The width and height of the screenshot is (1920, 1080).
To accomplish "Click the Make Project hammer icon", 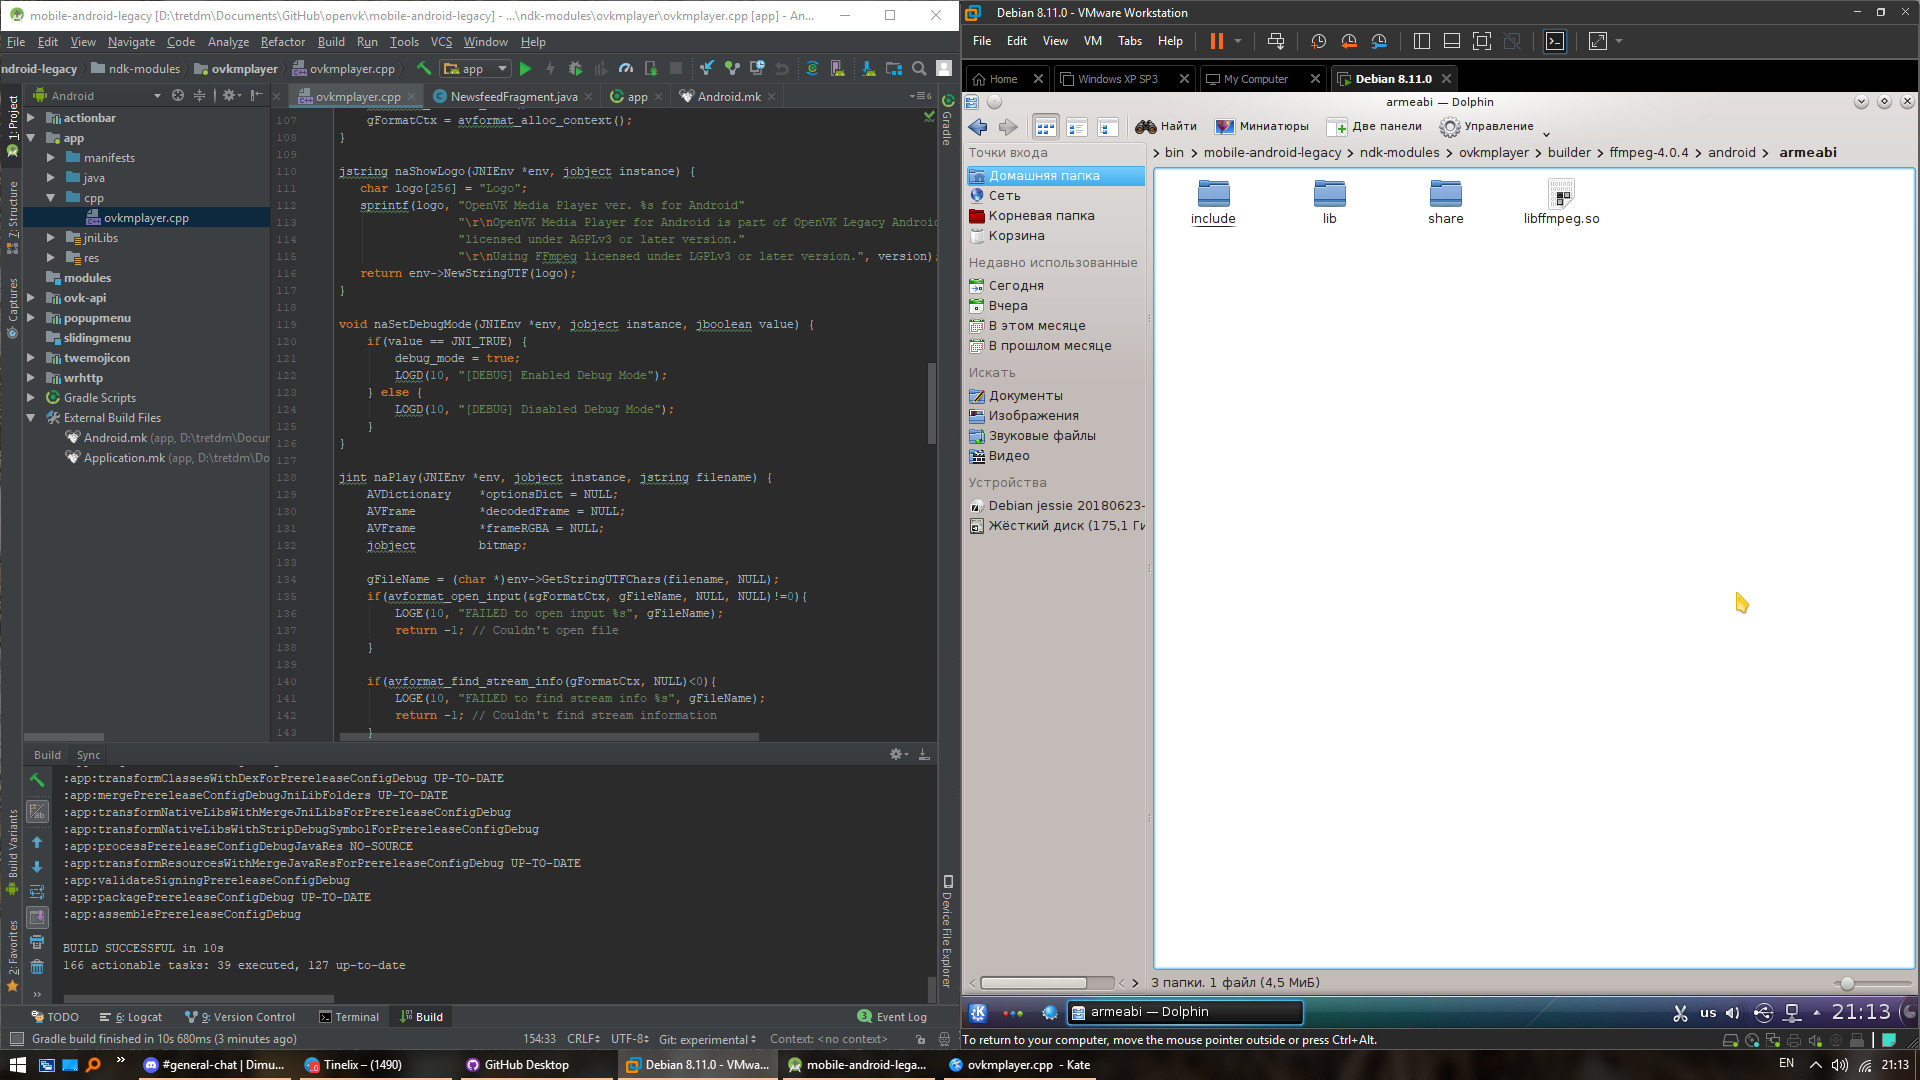I will [x=424, y=69].
